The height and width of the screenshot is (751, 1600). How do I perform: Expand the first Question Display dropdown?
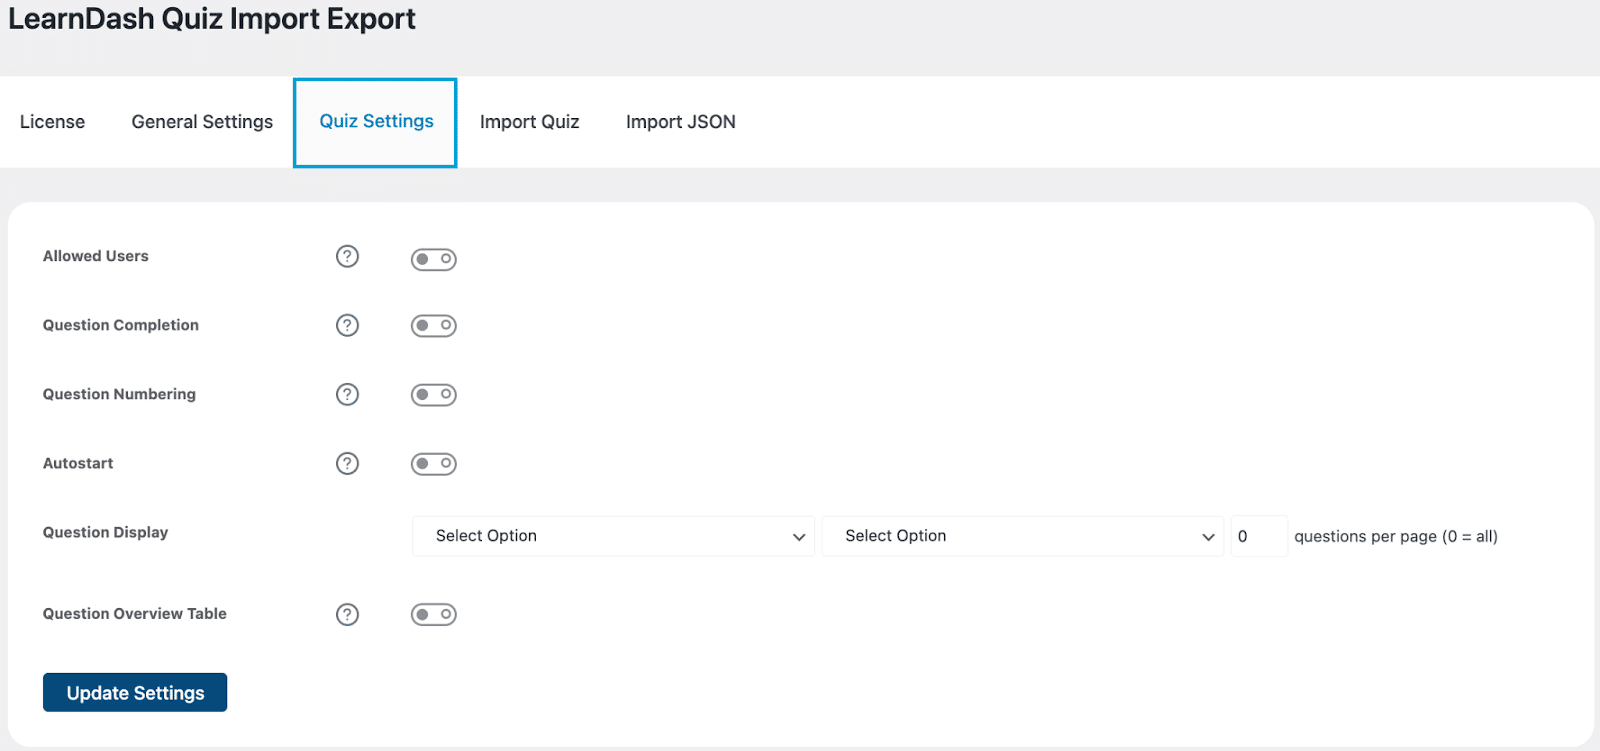[x=613, y=536]
